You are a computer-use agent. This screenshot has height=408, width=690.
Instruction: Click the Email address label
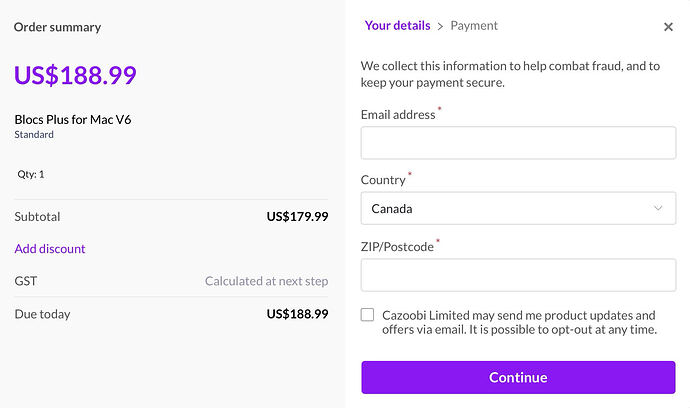[398, 115]
